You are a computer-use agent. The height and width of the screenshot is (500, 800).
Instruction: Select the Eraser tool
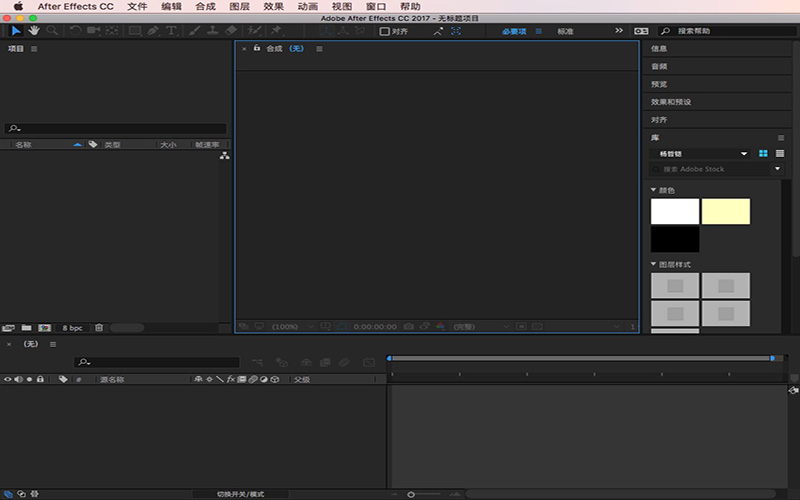(x=231, y=31)
